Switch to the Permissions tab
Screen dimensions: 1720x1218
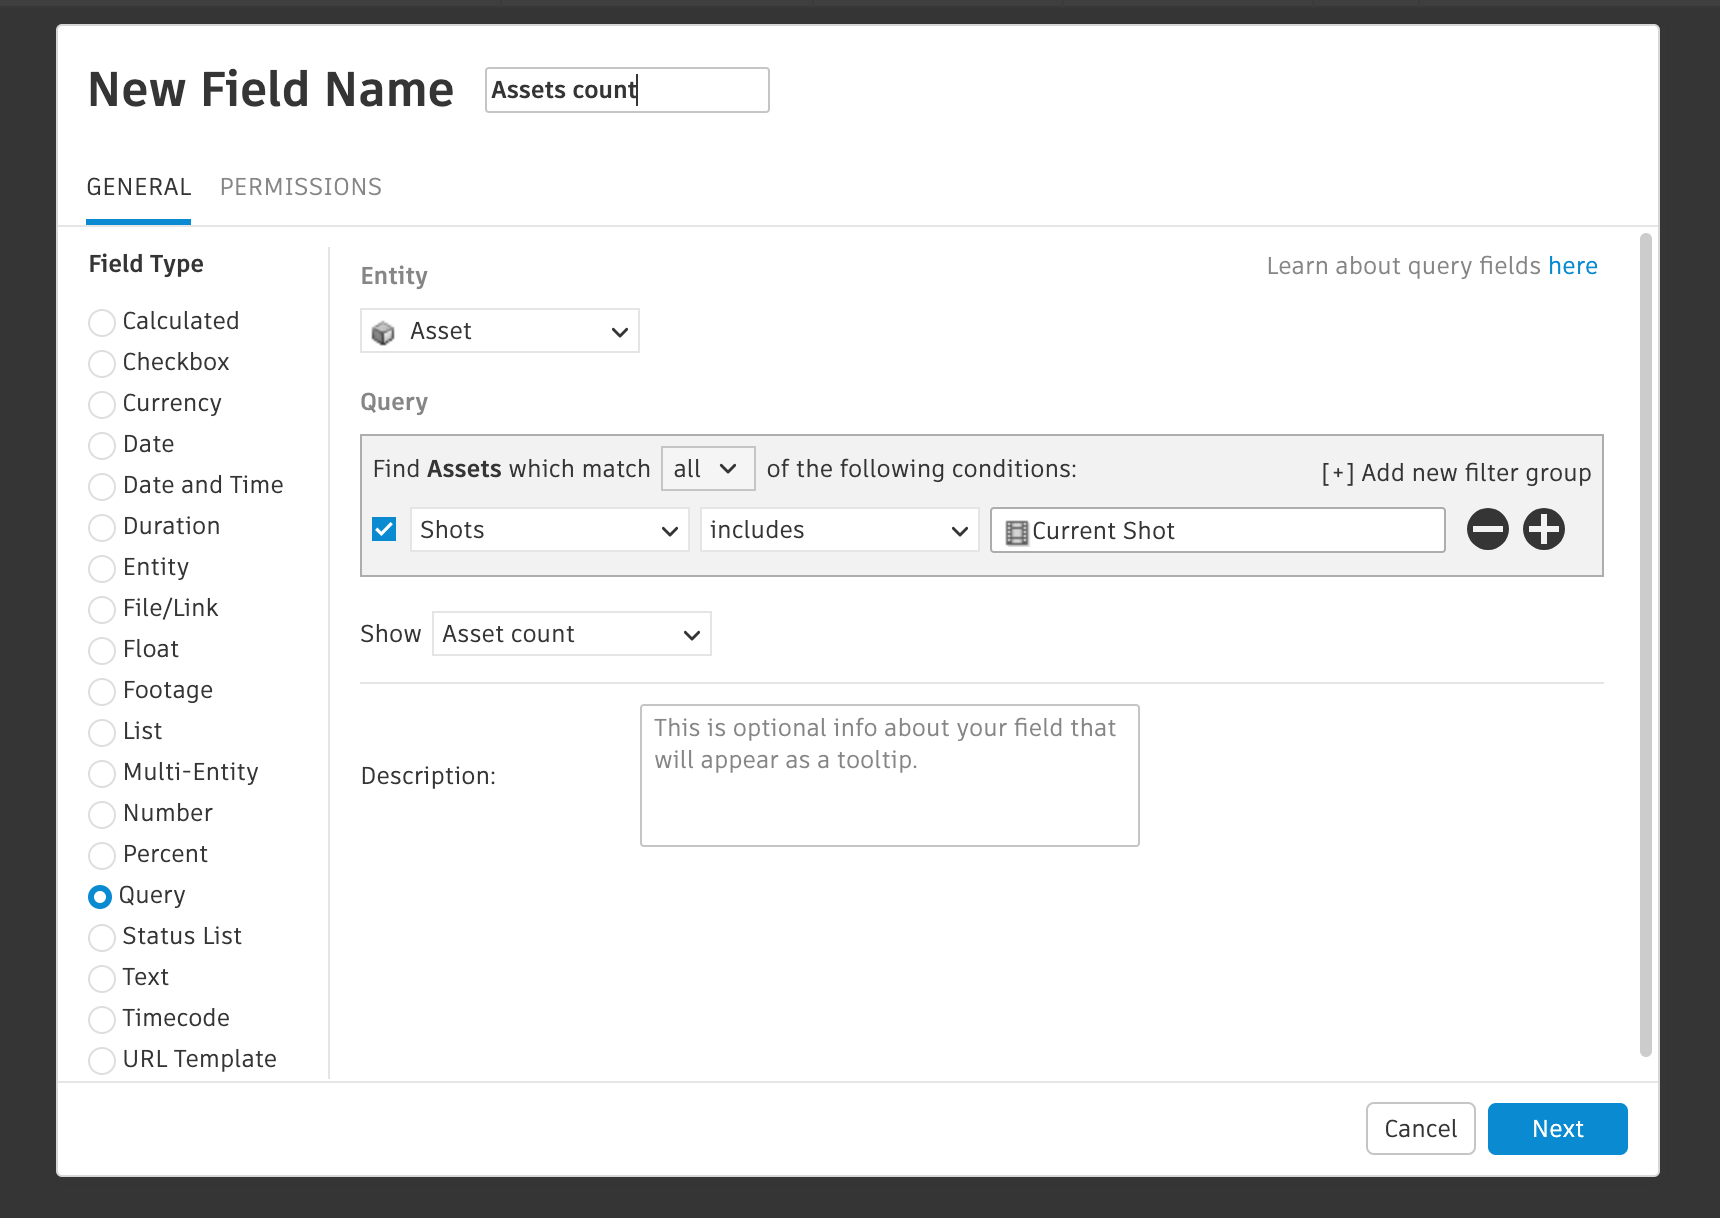(x=300, y=187)
